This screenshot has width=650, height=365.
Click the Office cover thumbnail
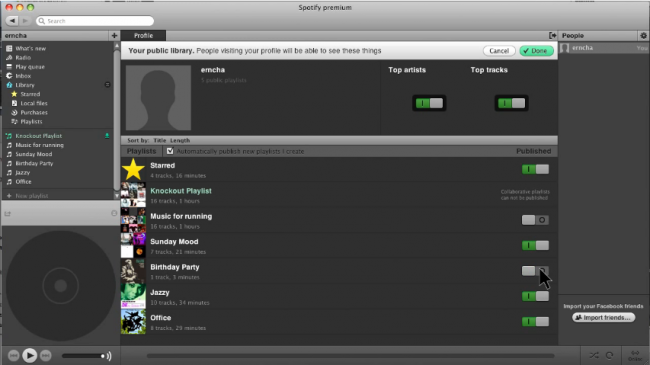(x=133, y=321)
